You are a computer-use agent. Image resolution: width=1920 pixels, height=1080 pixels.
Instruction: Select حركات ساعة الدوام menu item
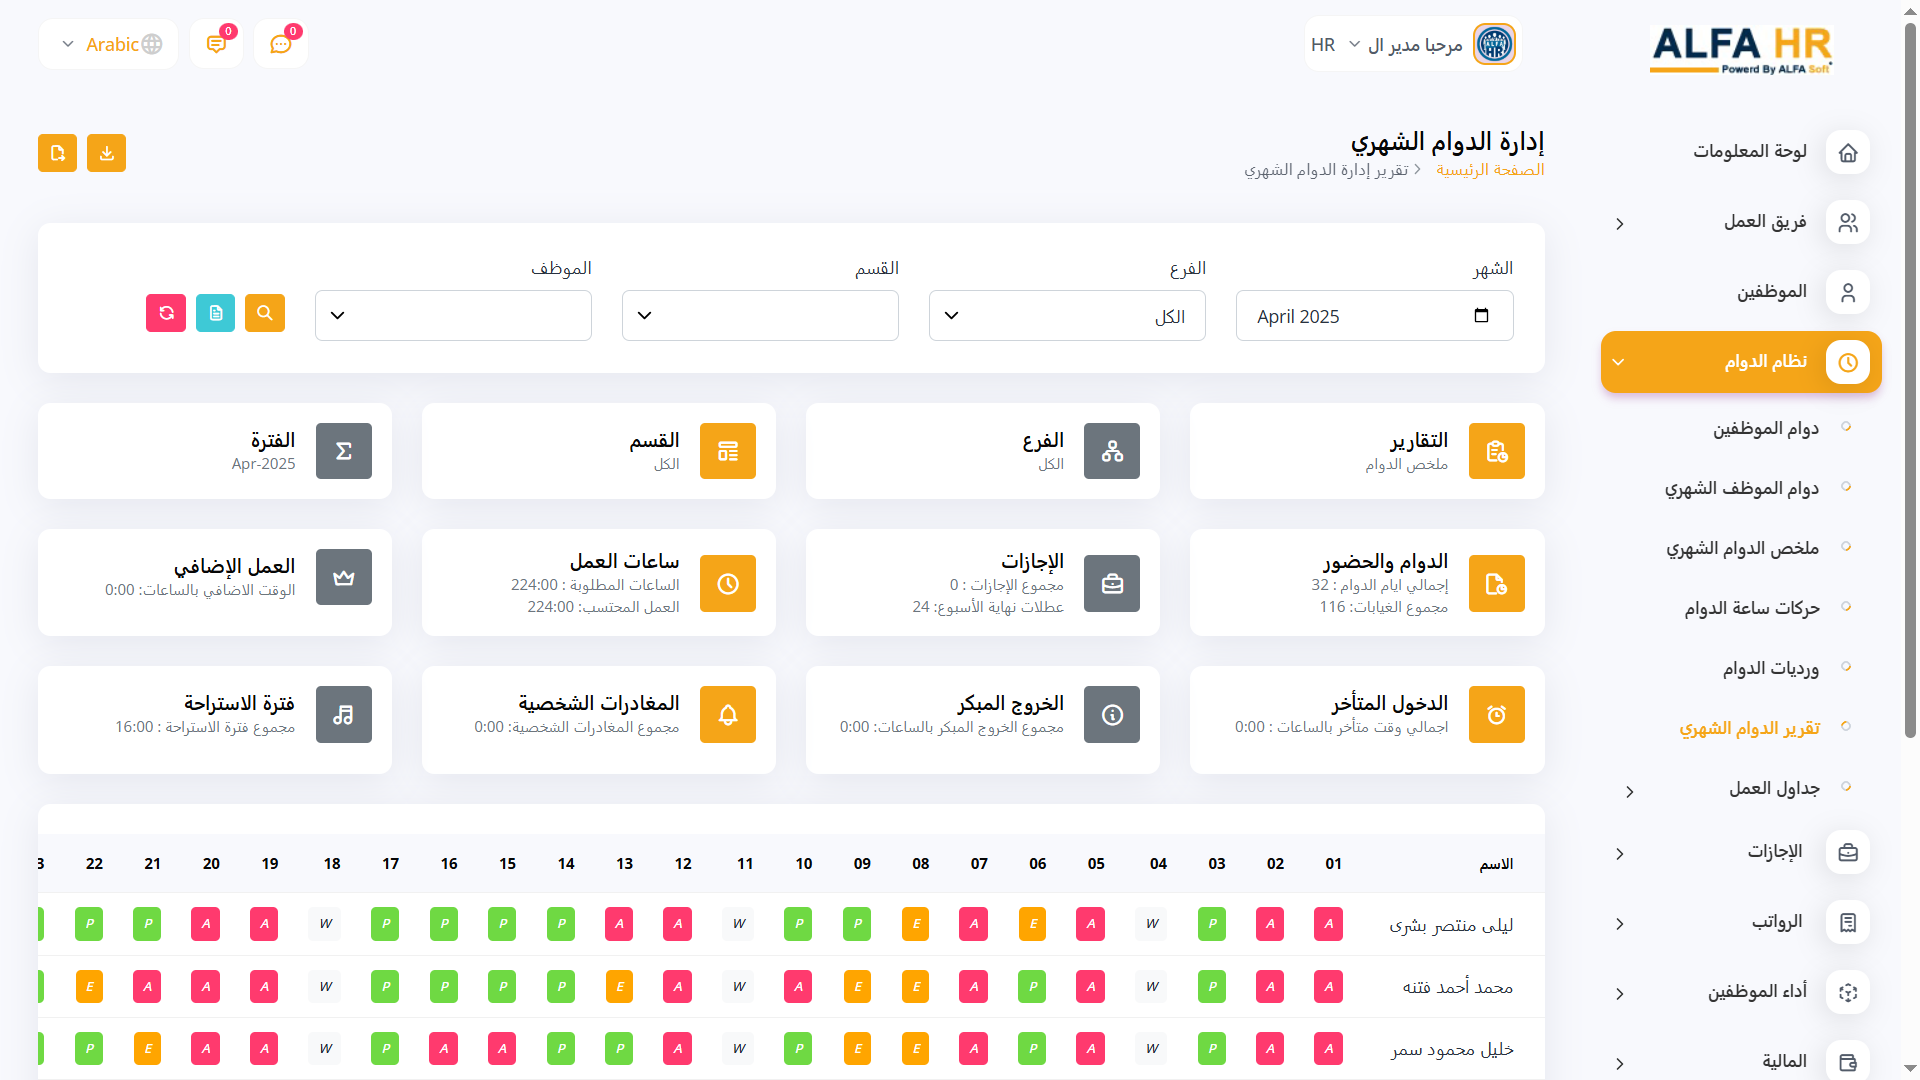1751,608
